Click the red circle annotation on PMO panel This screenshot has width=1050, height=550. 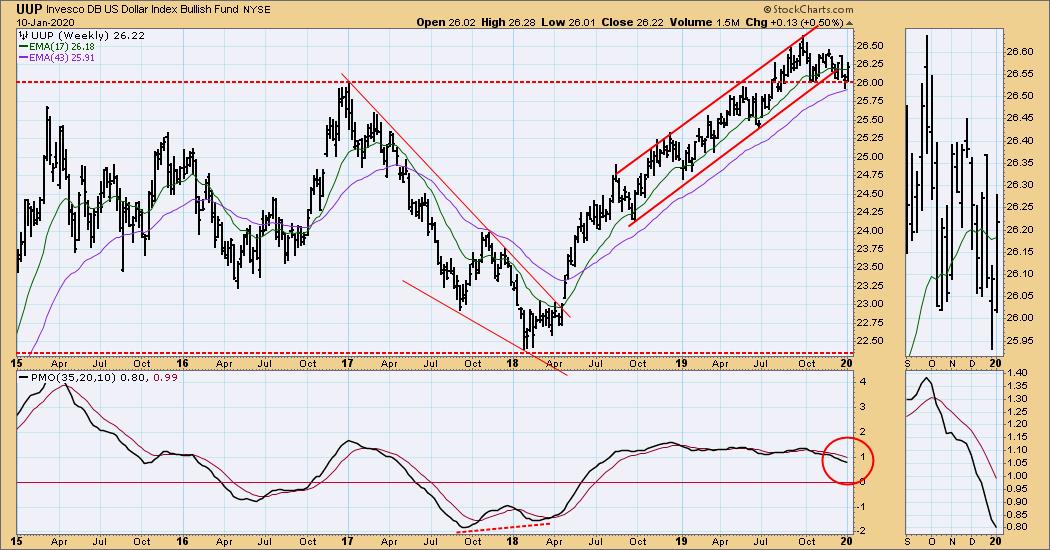click(853, 461)
